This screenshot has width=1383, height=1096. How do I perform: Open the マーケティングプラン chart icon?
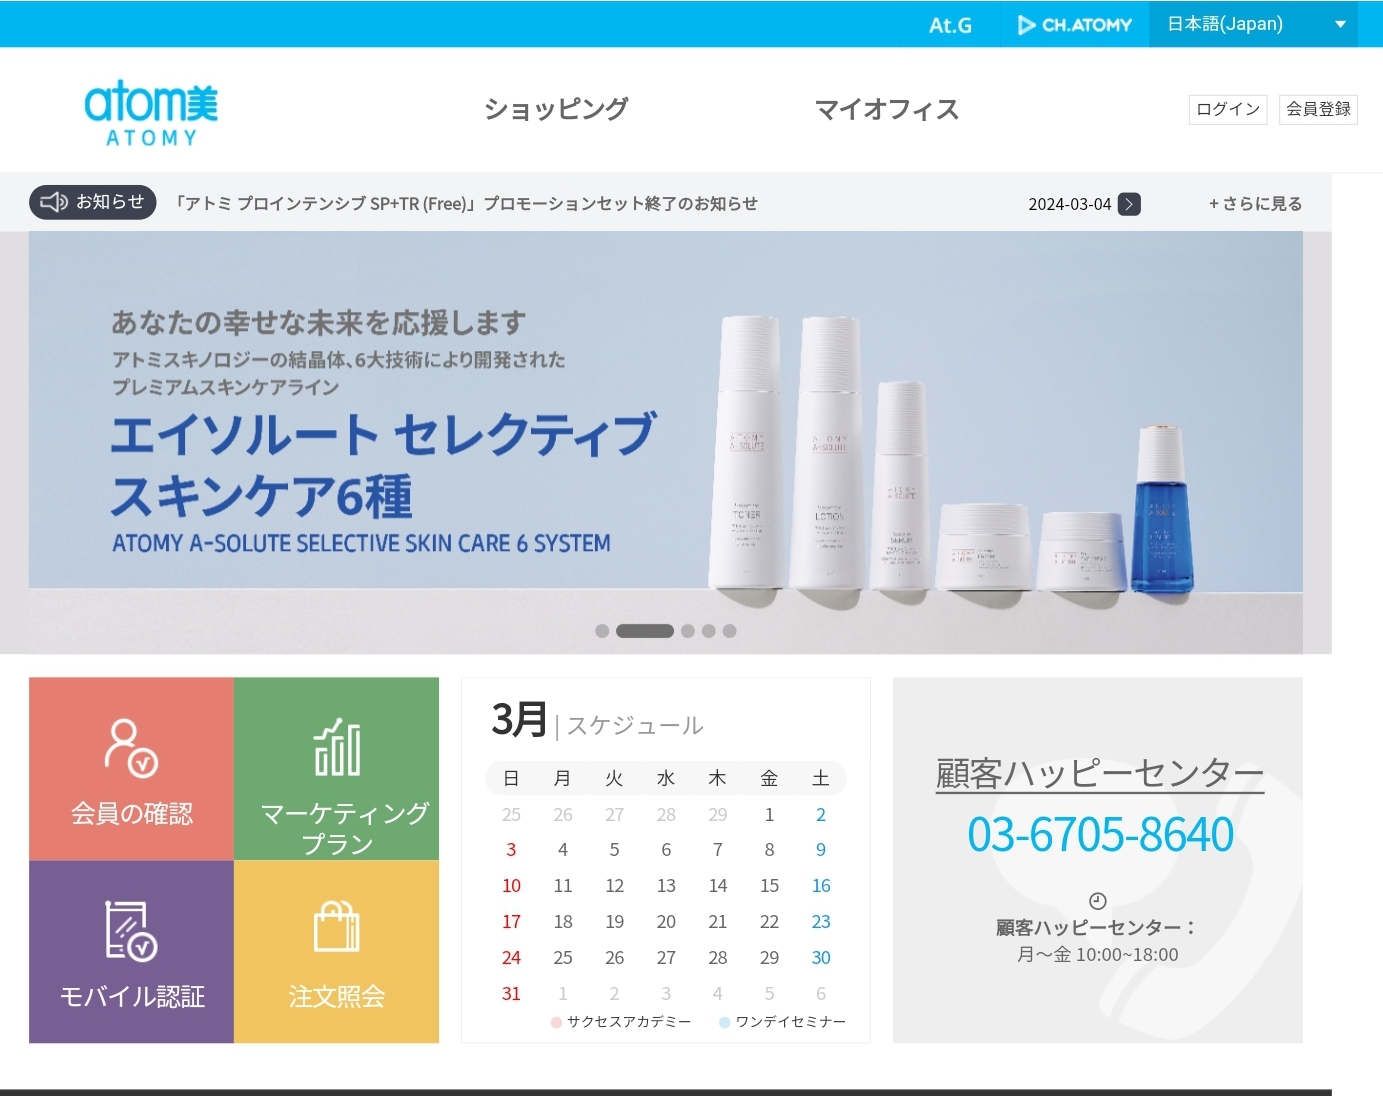pyautogui.click(x=337, y=747)
